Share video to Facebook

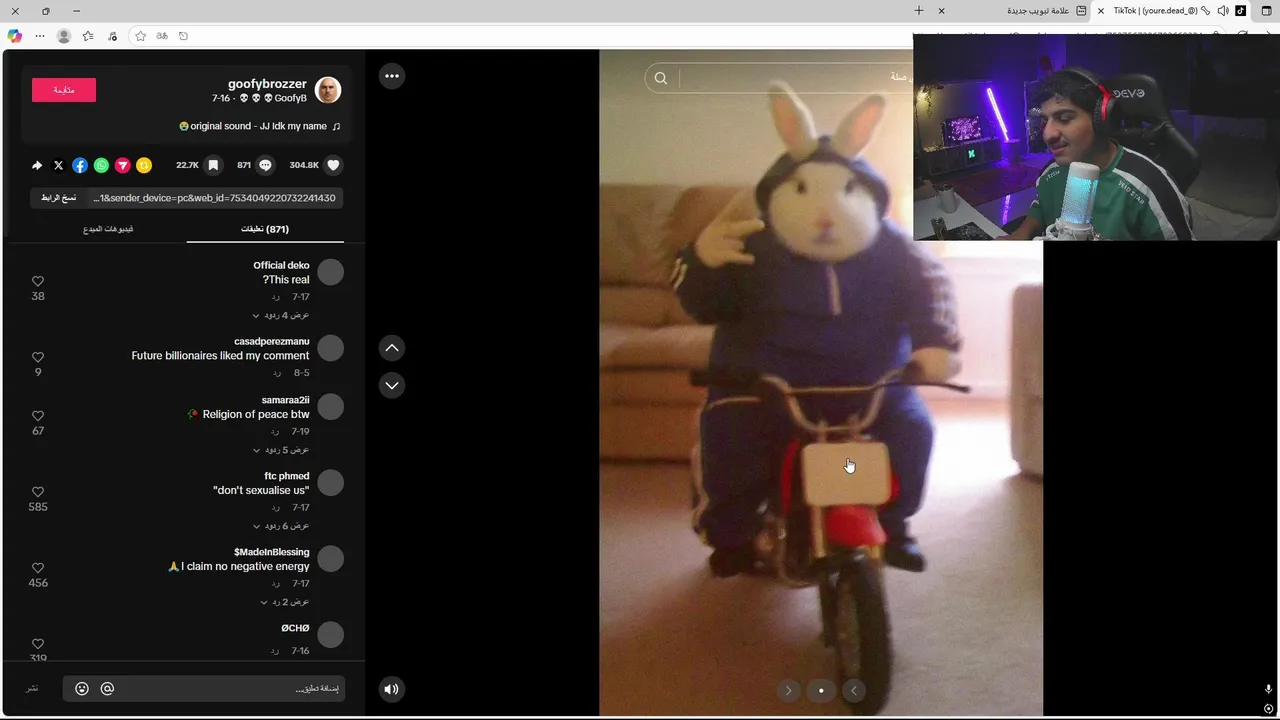click(x=80, y=165)
